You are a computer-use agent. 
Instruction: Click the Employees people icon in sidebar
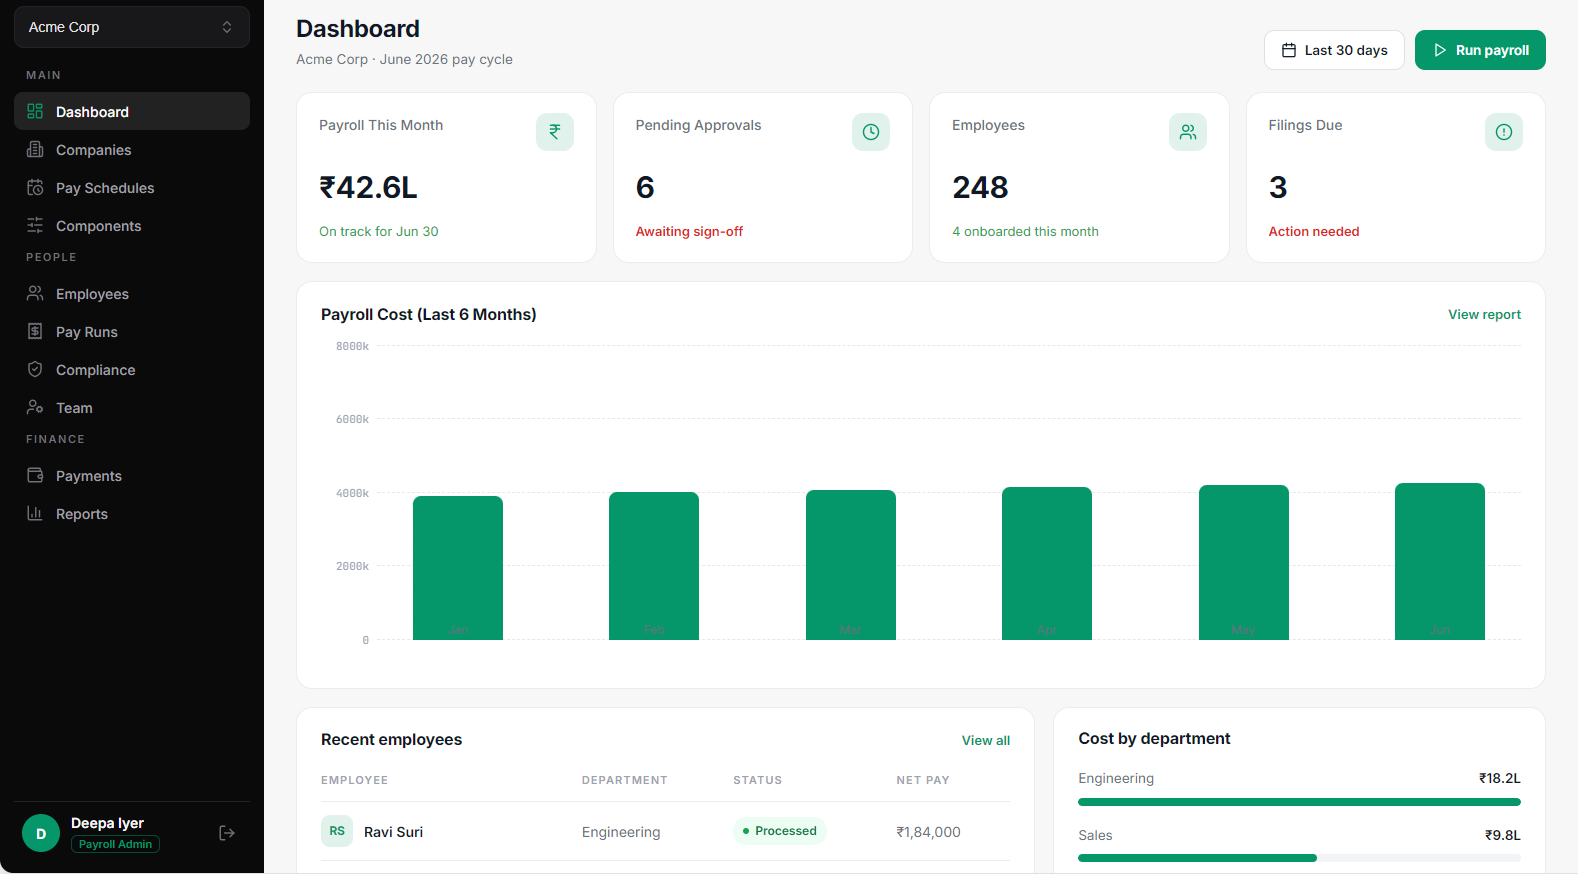tap(35, 293)
